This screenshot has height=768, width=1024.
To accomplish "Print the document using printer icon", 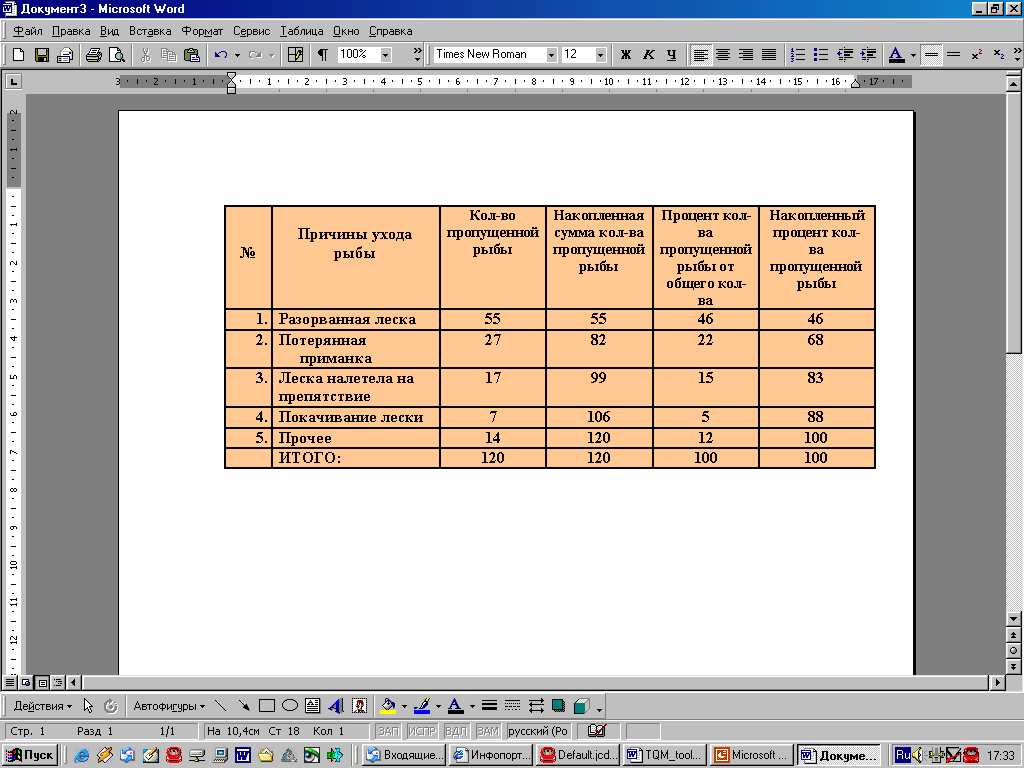I will click(93, 55).
